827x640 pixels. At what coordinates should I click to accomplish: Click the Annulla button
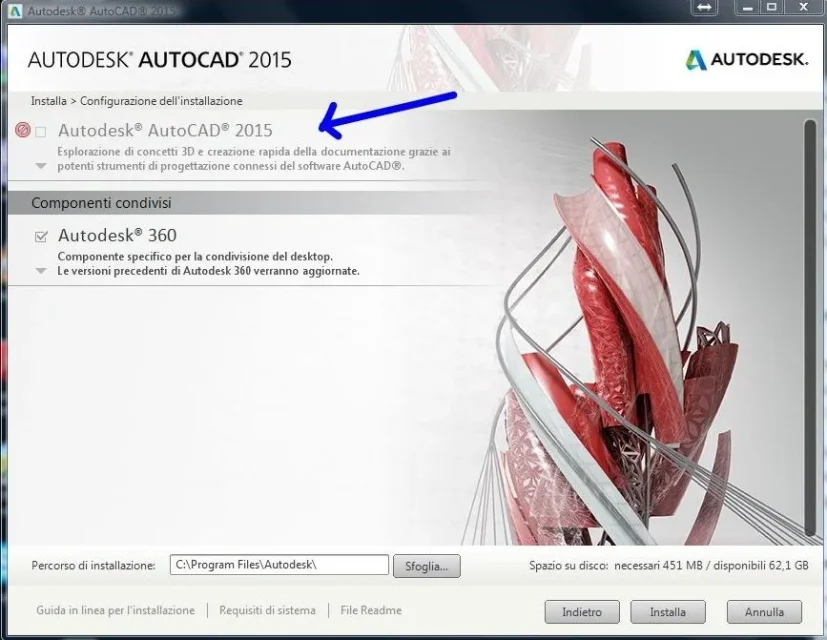(764, 612)
